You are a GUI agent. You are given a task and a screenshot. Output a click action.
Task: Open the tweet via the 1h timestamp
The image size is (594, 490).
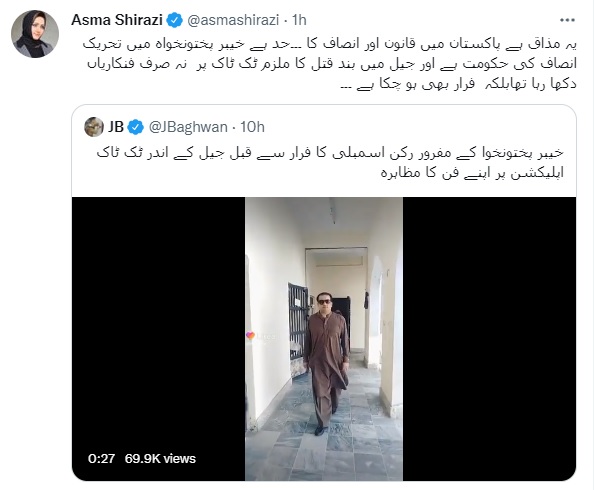pos(299,20)
